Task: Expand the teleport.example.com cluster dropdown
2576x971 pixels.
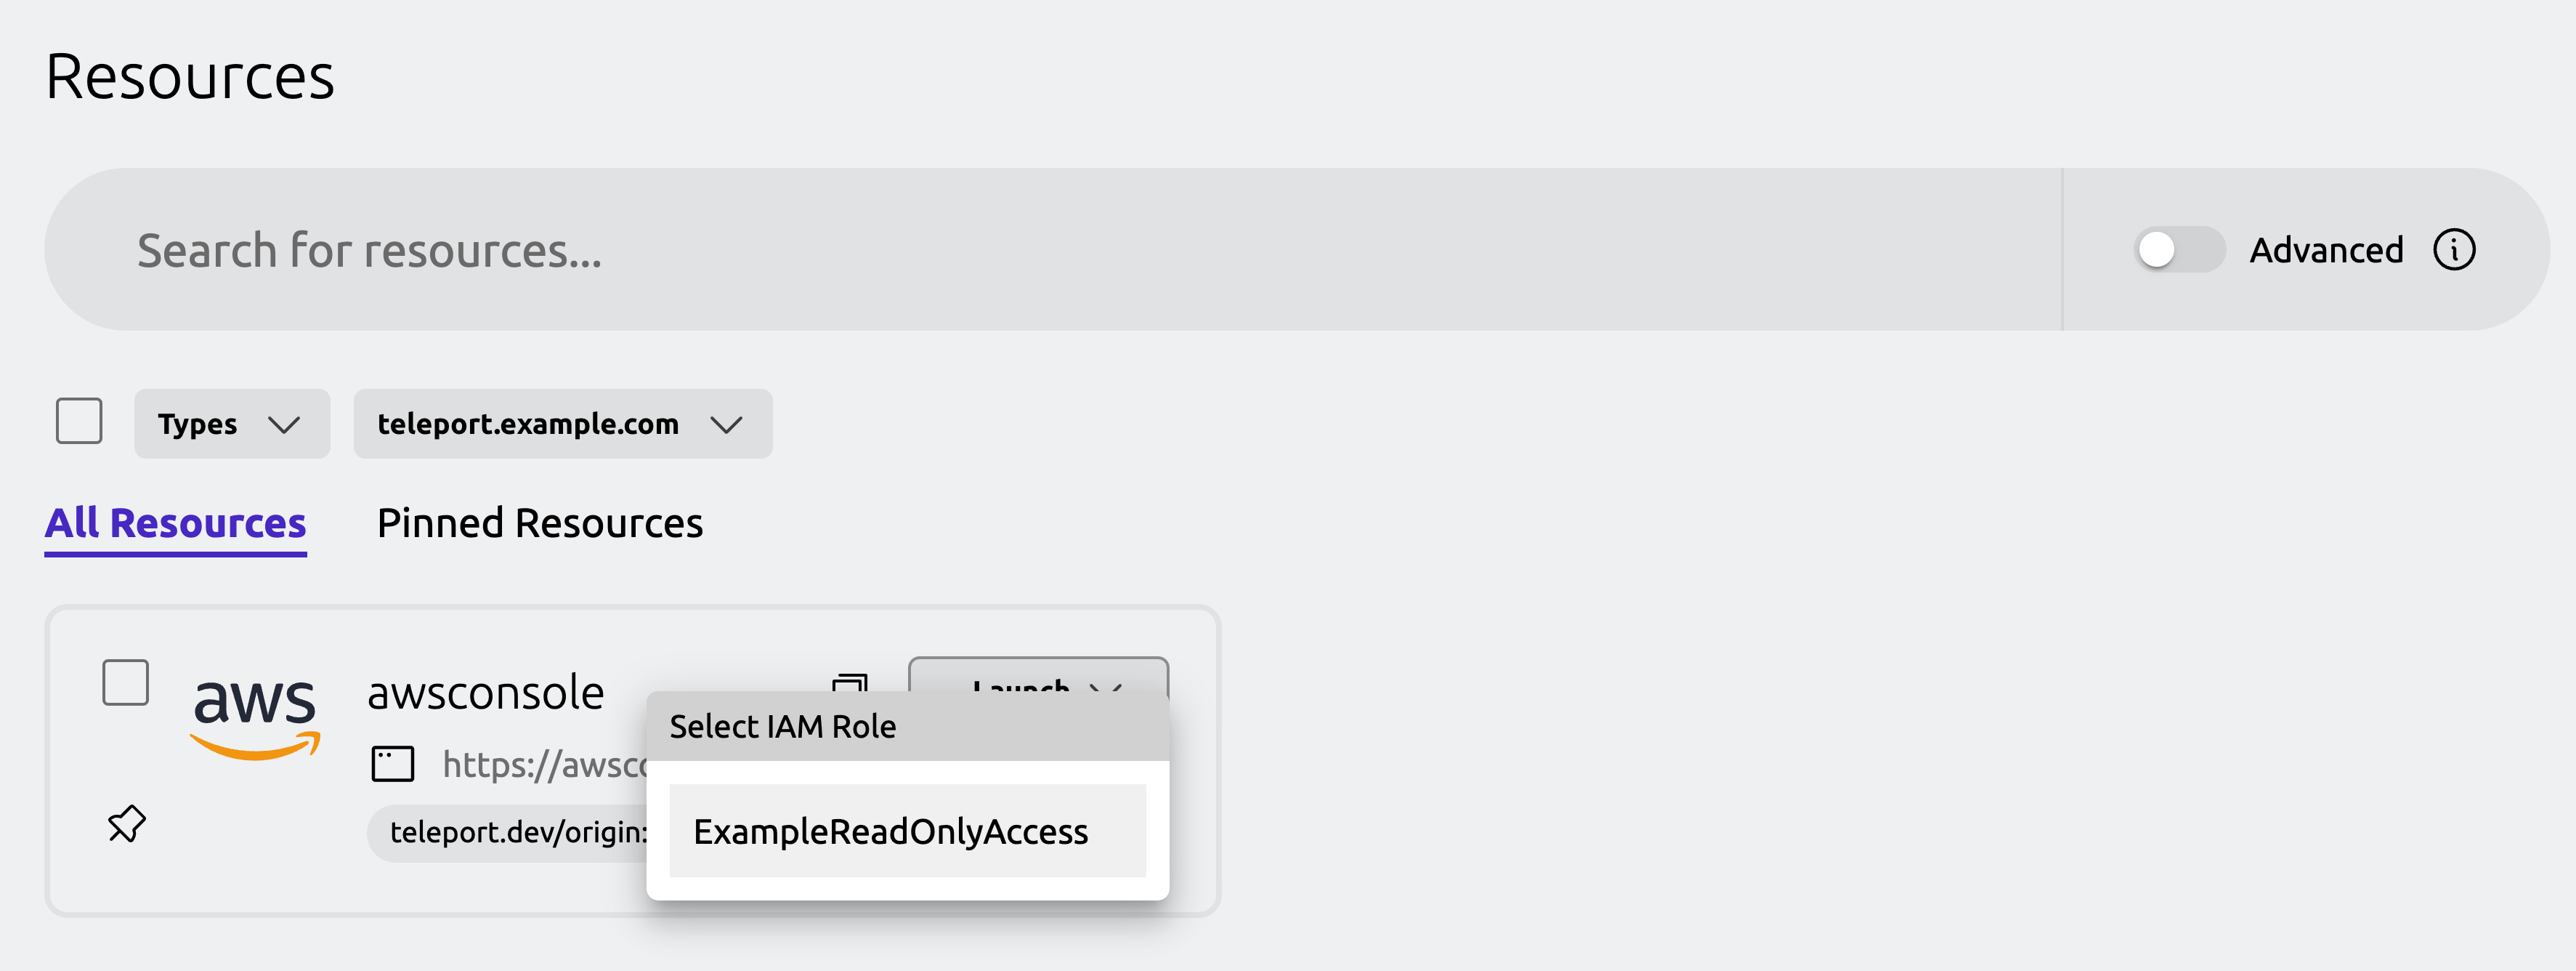Action: pos(562,423)
